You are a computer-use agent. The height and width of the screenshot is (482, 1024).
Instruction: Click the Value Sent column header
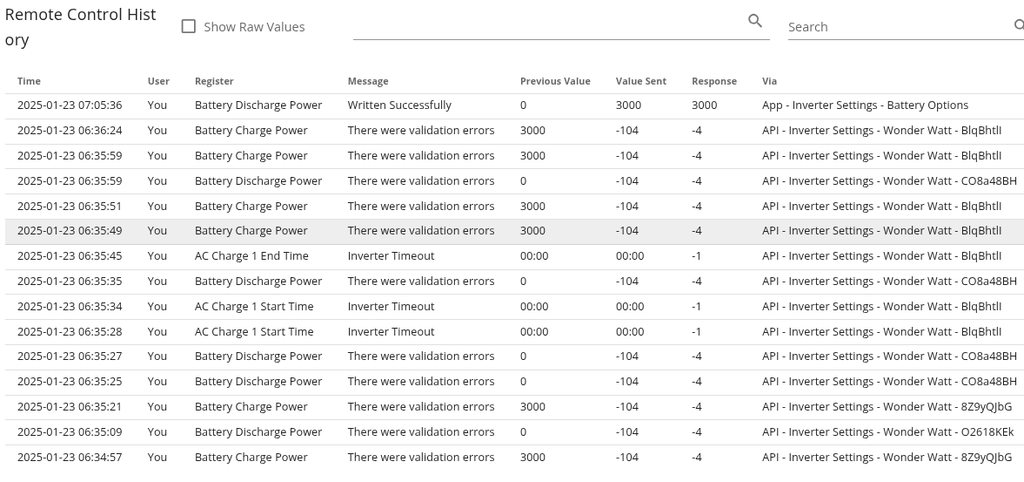coord(641,81)
